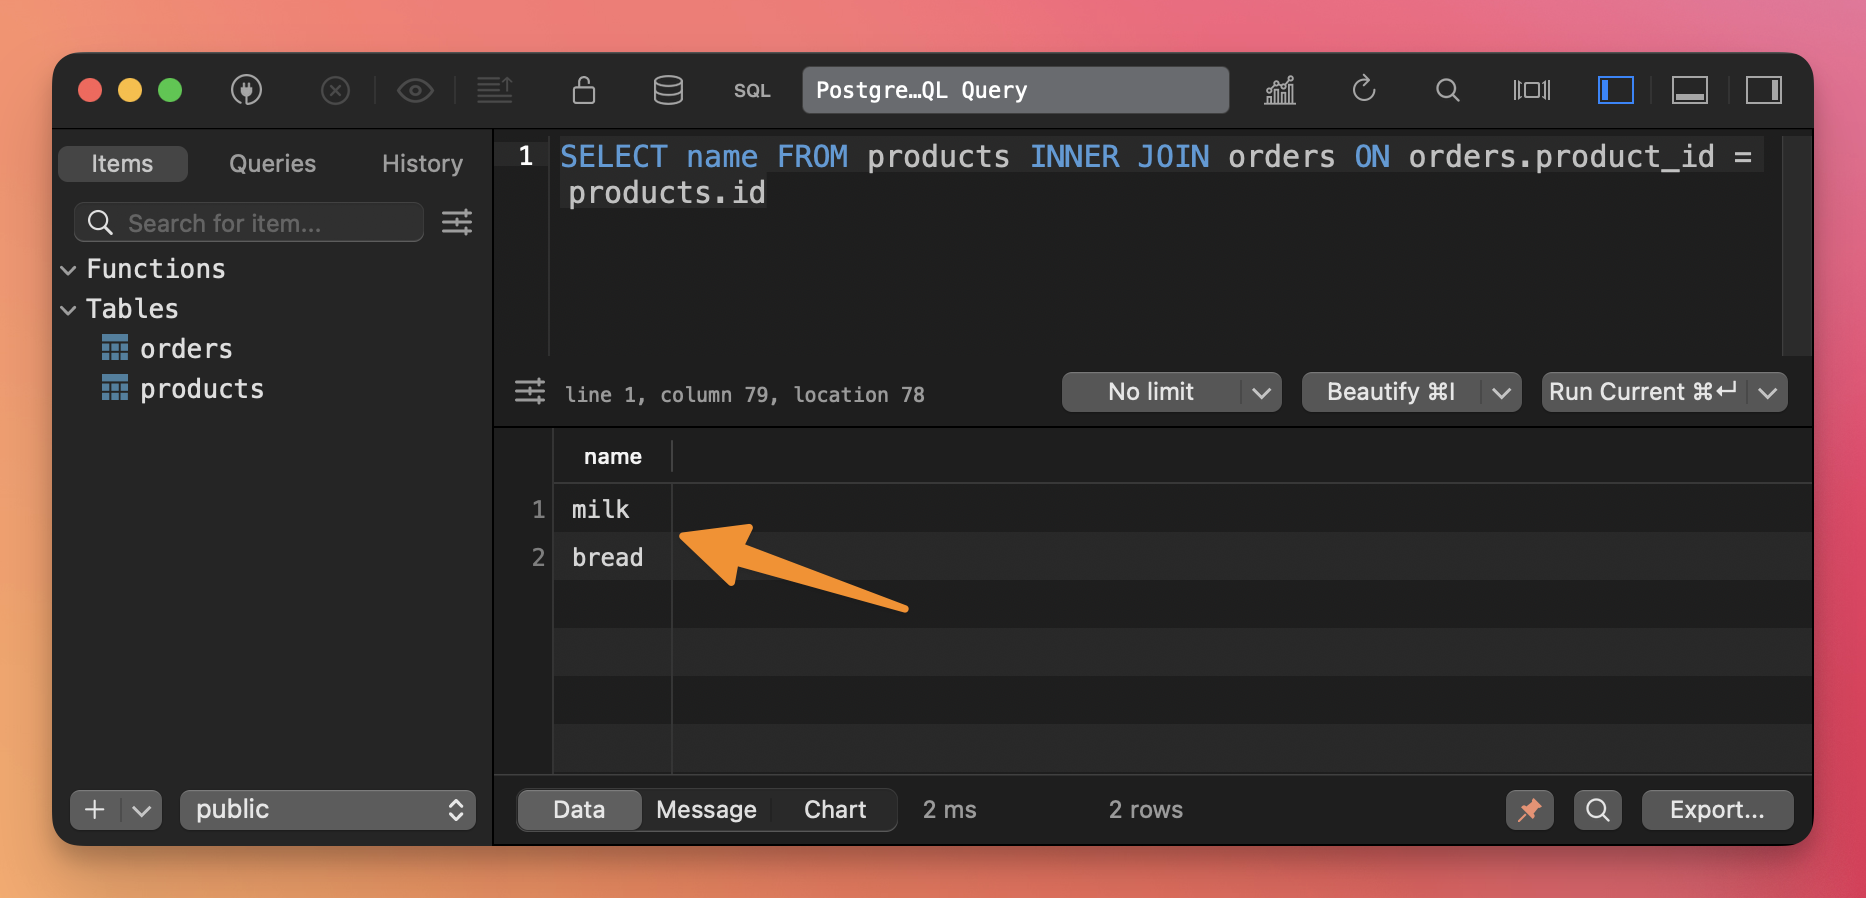Select the orders table
Viewport: 1866px width, 898px height.
[186, 349]
